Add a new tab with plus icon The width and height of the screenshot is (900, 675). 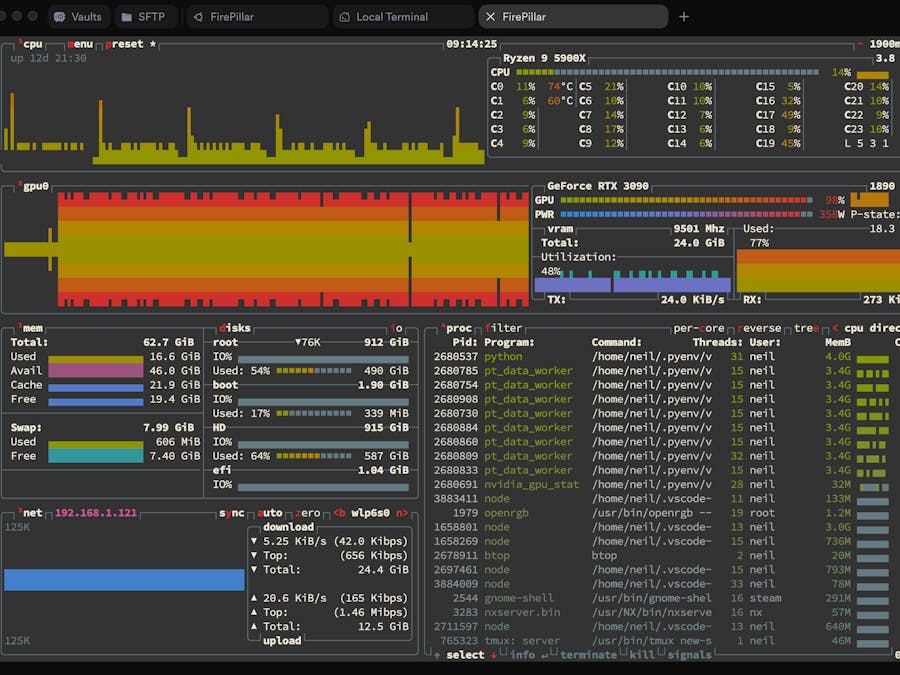[x=684, y=17]
